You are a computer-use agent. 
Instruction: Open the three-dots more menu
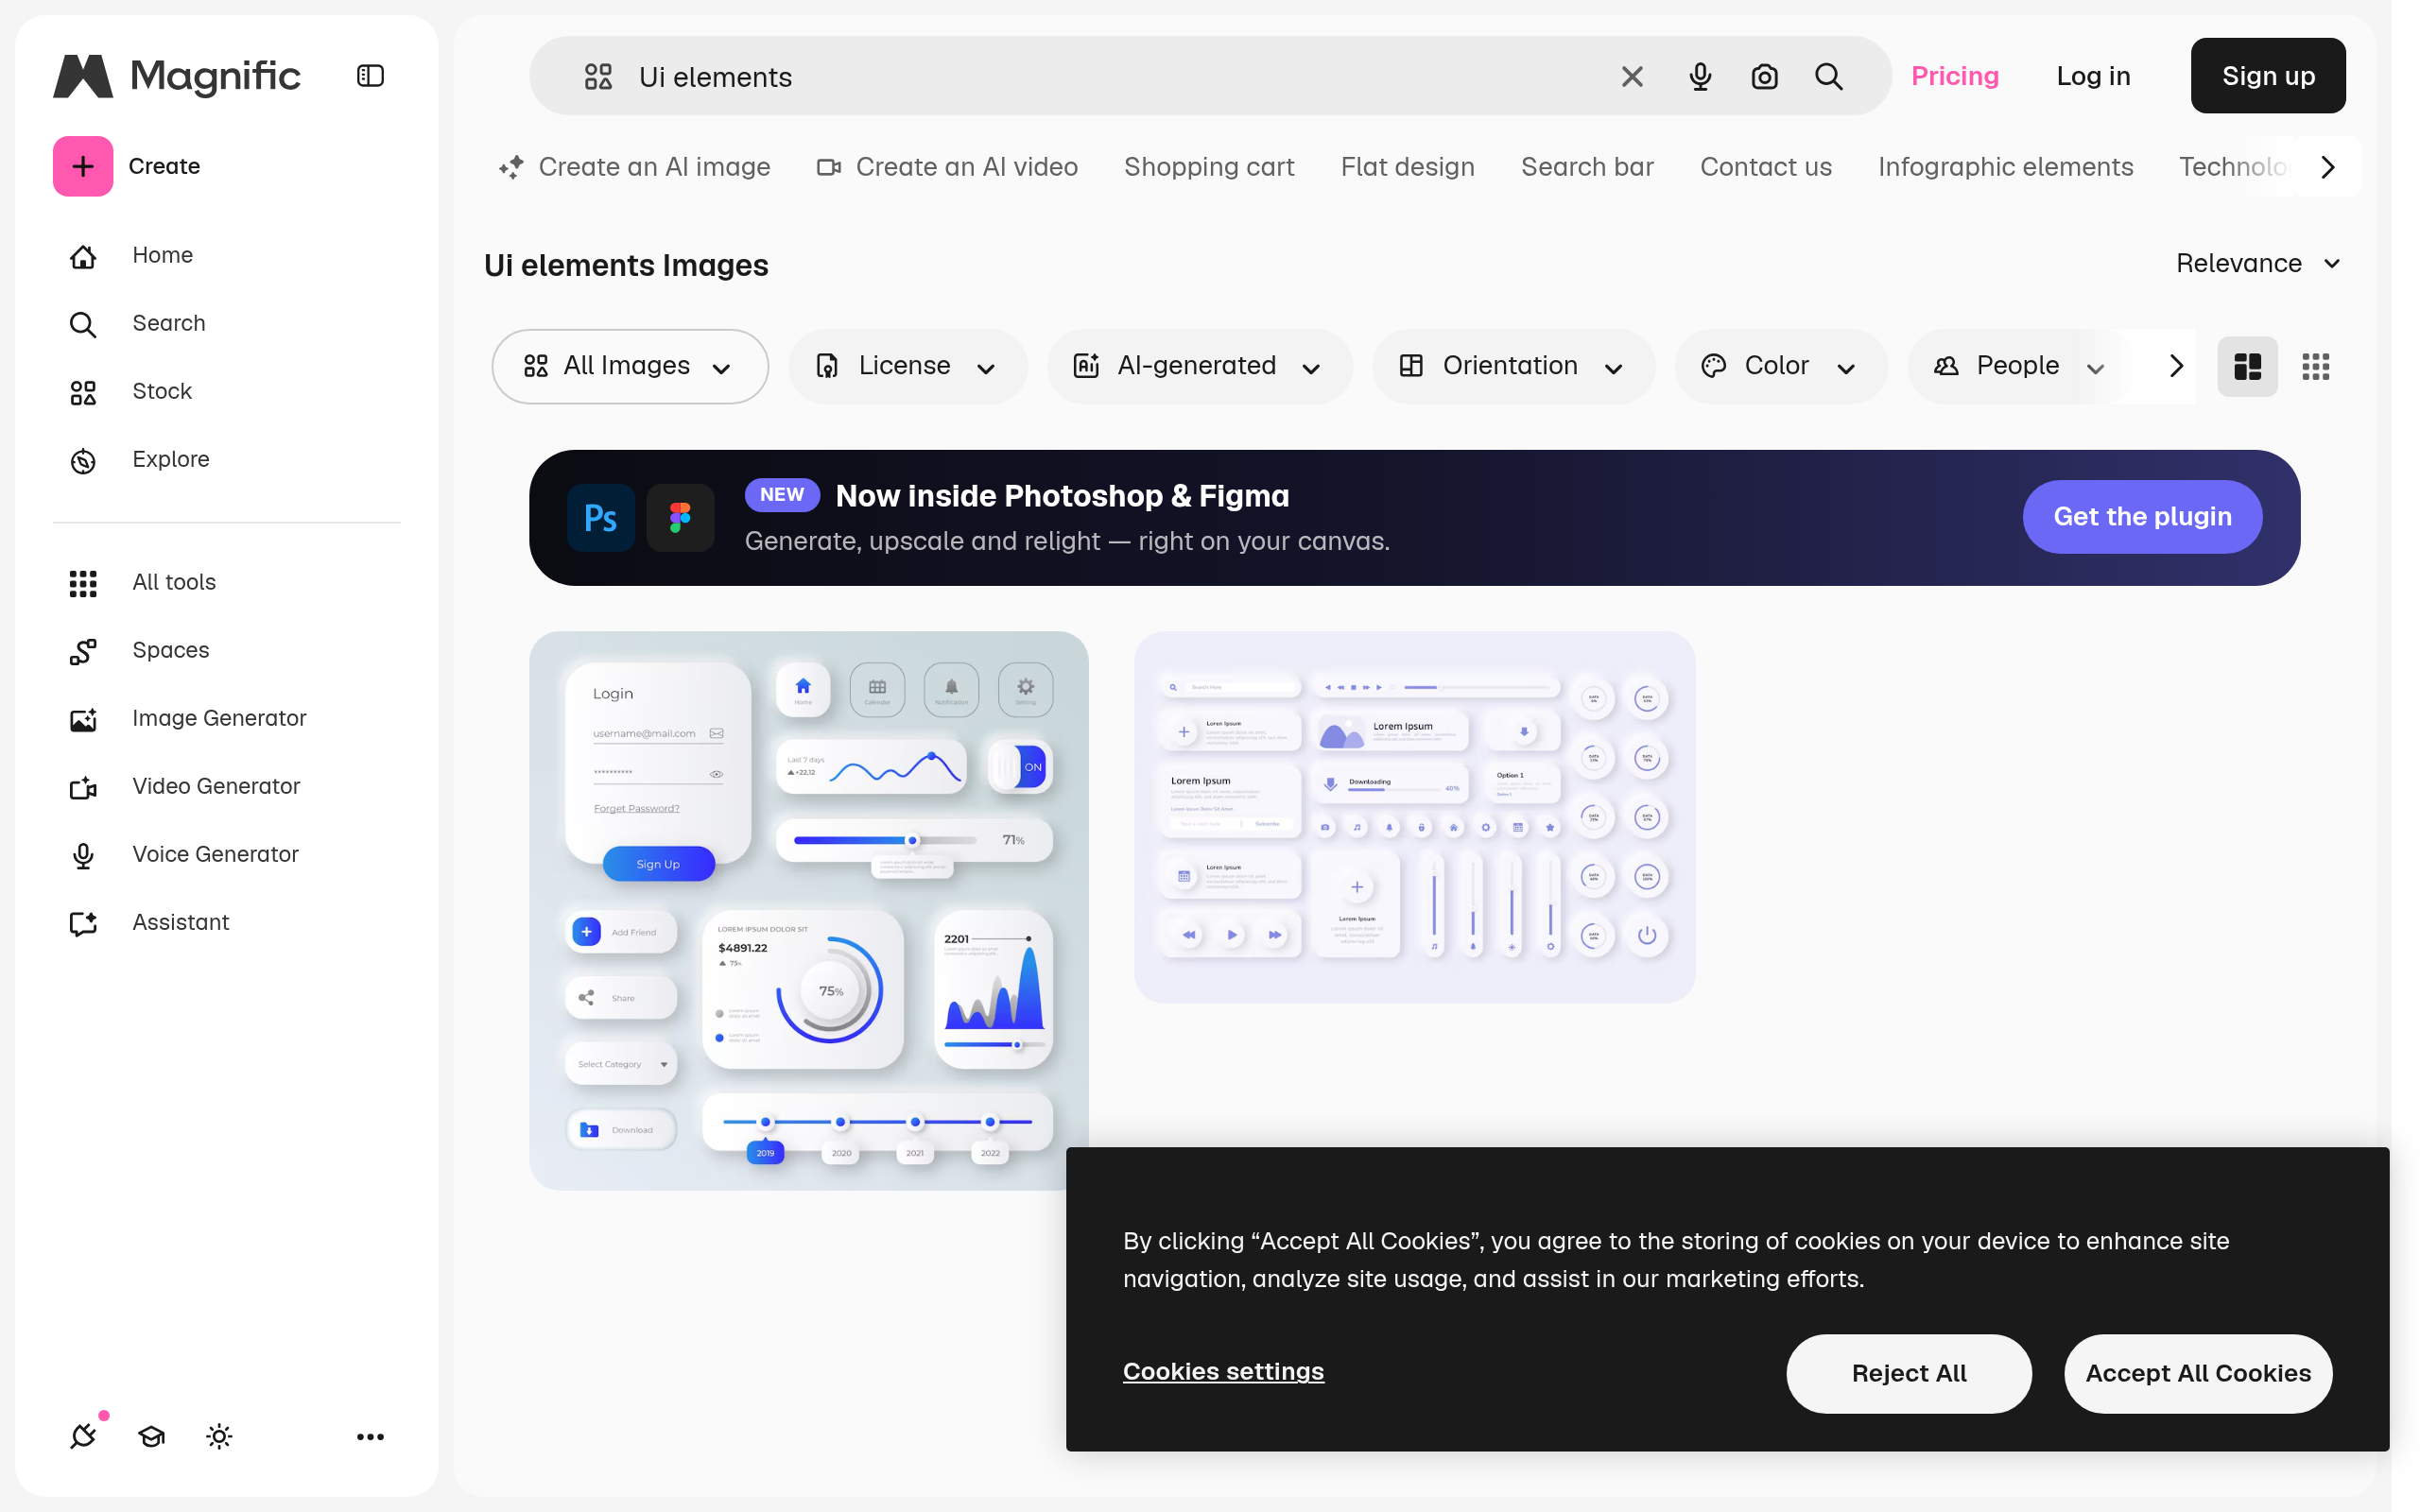[370, 1436]
